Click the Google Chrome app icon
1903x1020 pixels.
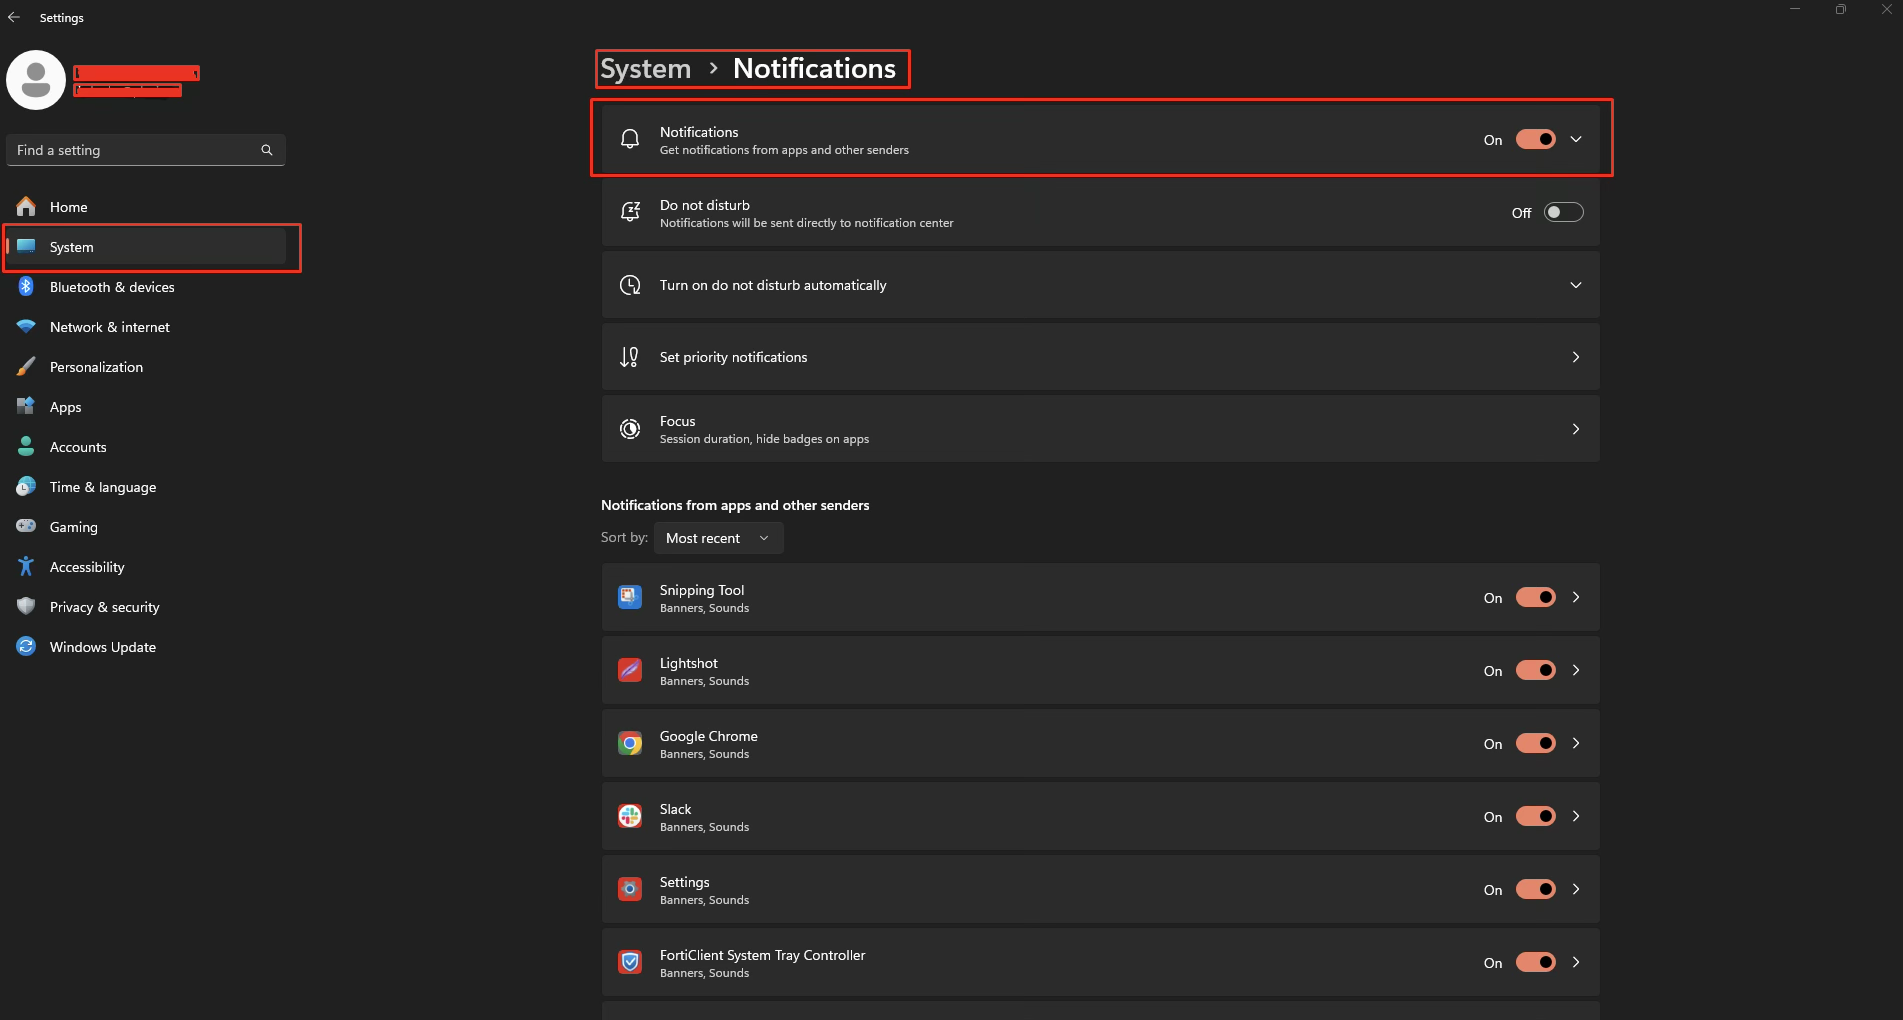tap(630, 744)
